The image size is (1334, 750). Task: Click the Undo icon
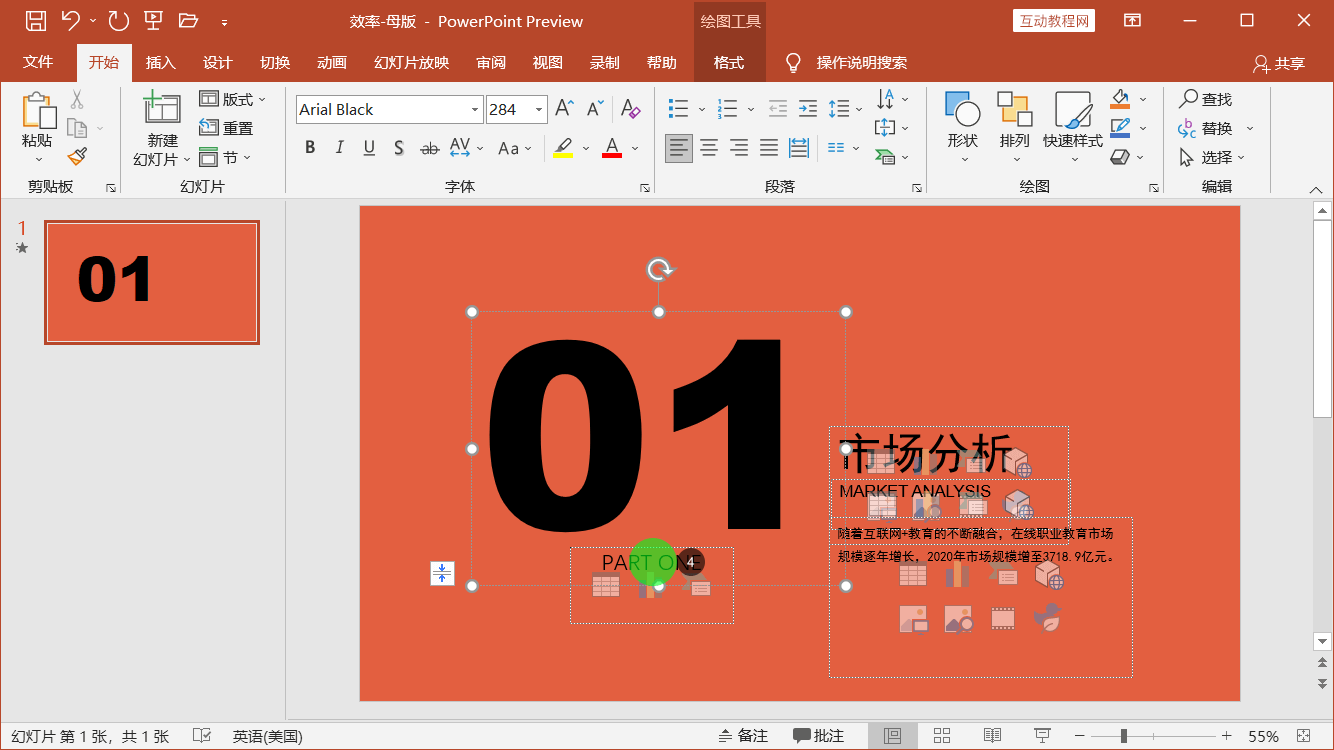click(x=70, y=20)
